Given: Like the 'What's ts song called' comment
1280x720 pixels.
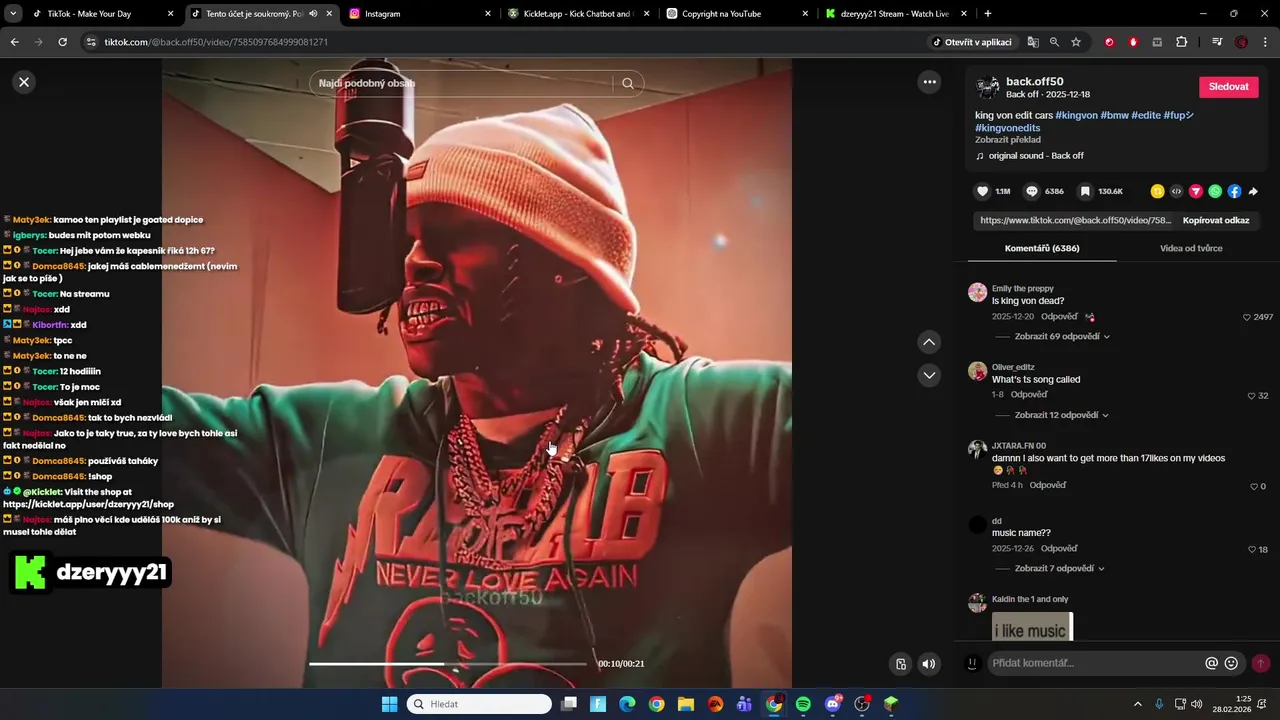Looking at the screenshot, I should tap(1251, 396).
